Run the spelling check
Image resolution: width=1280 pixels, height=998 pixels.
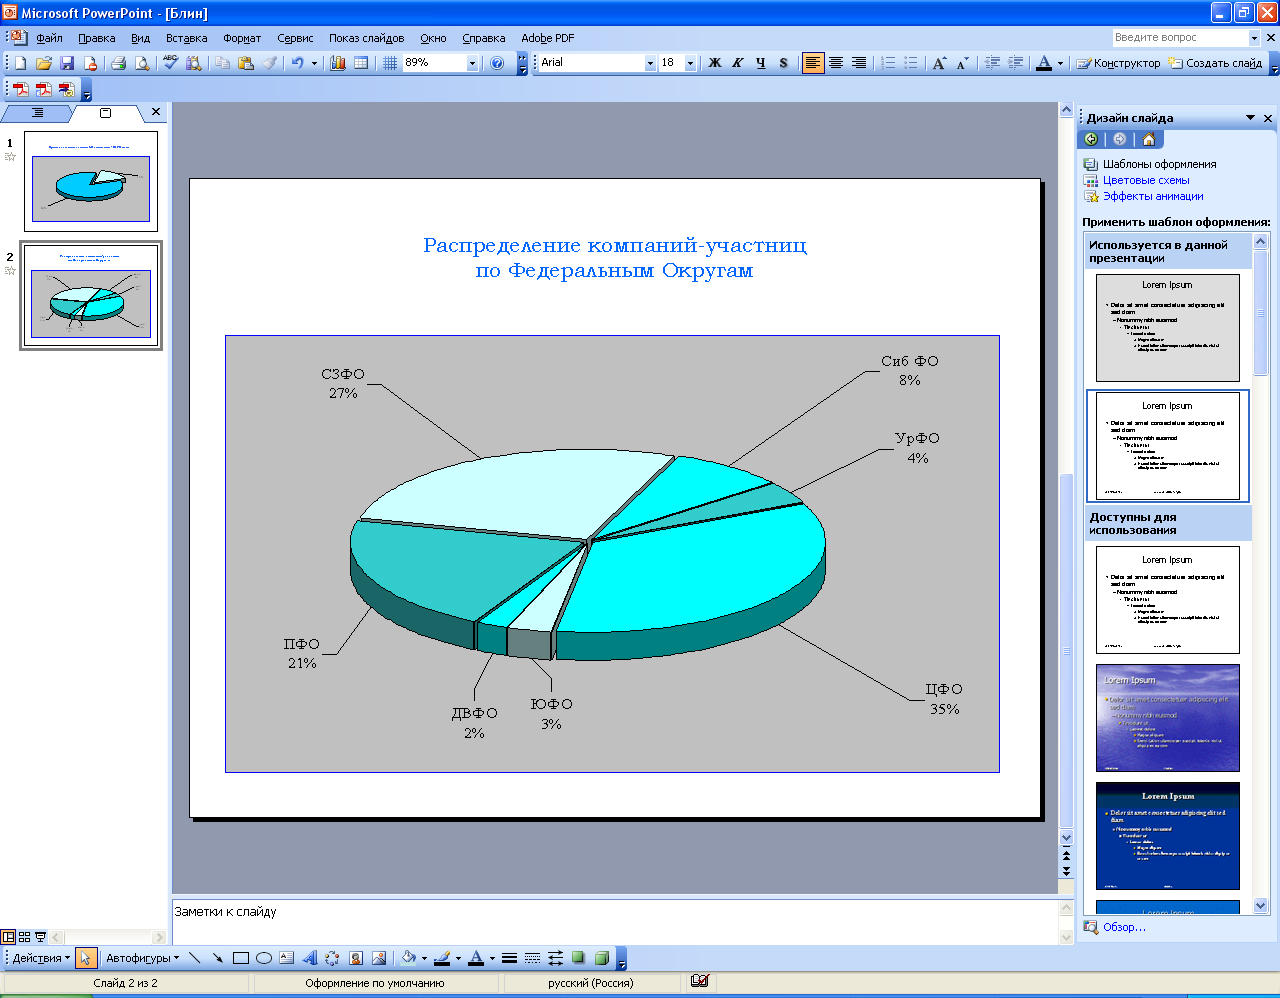click(x=170, y=63)
